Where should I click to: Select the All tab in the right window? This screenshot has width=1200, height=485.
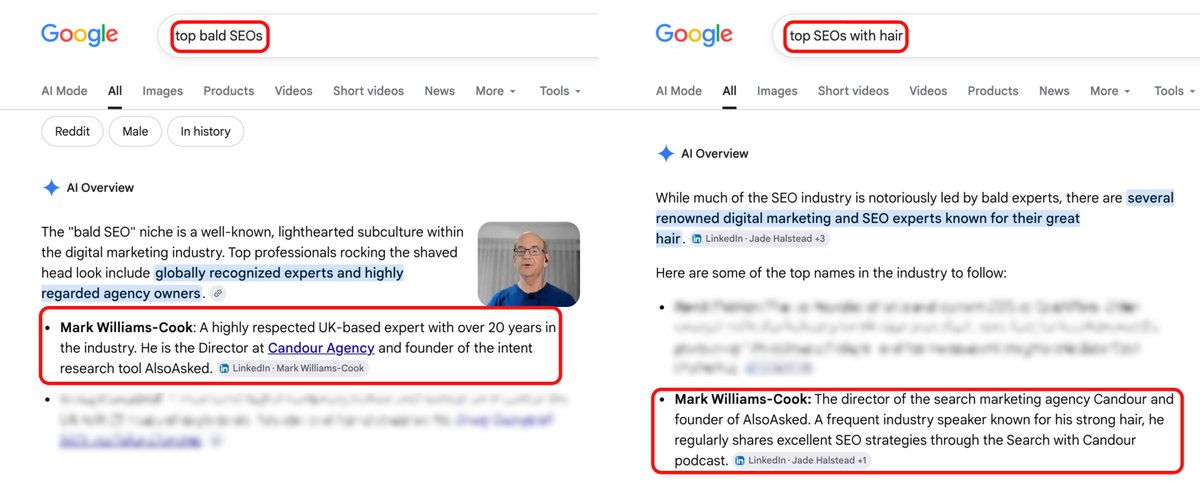[730, 91]
